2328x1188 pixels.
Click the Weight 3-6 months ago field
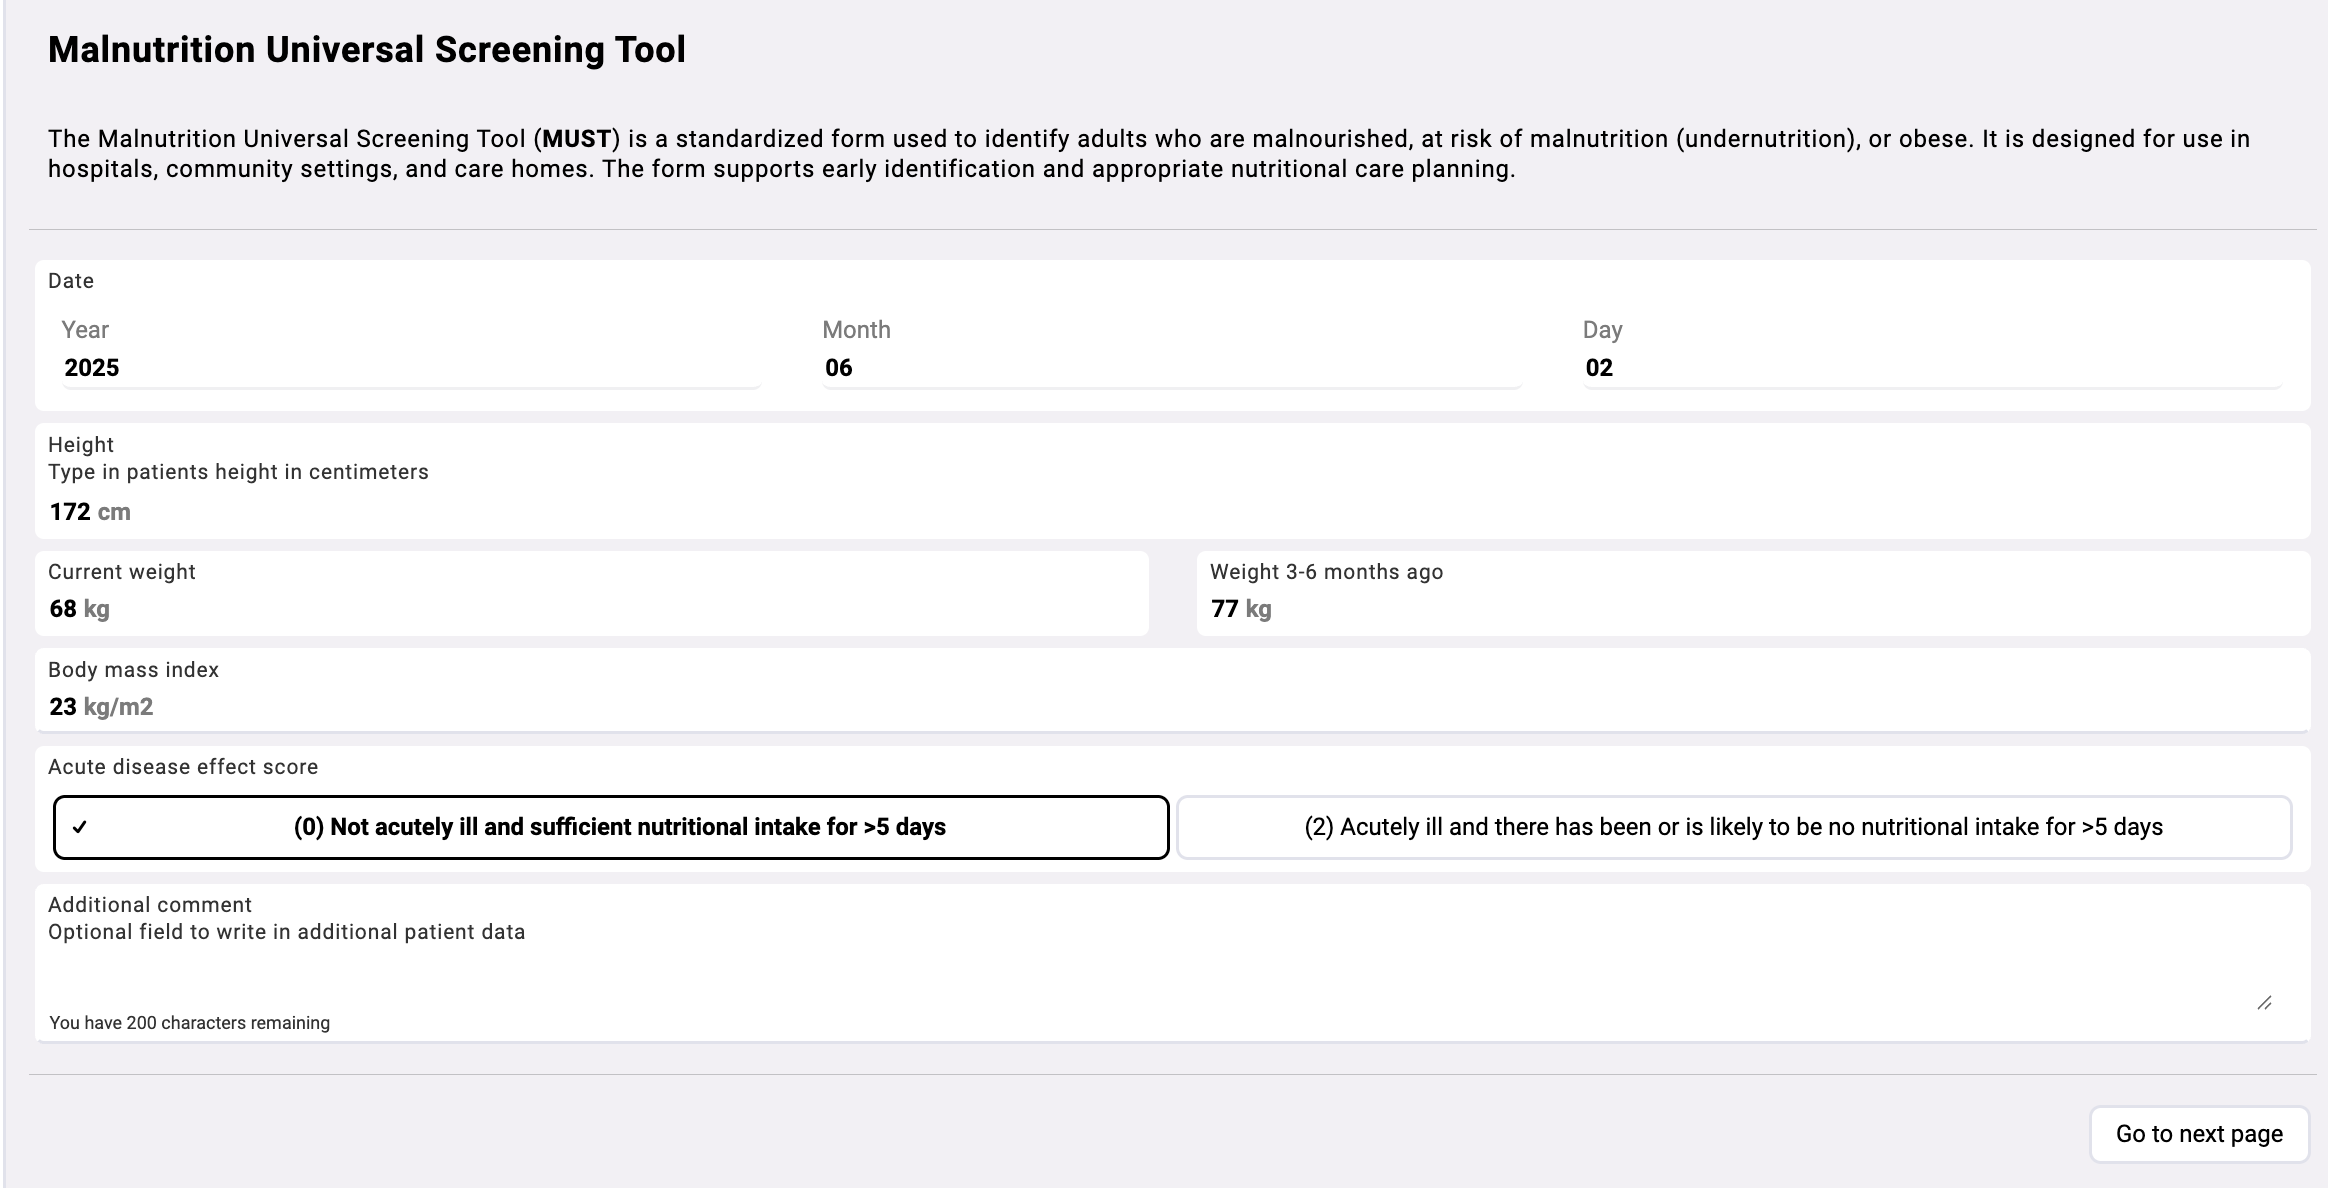click(1753, 609)
